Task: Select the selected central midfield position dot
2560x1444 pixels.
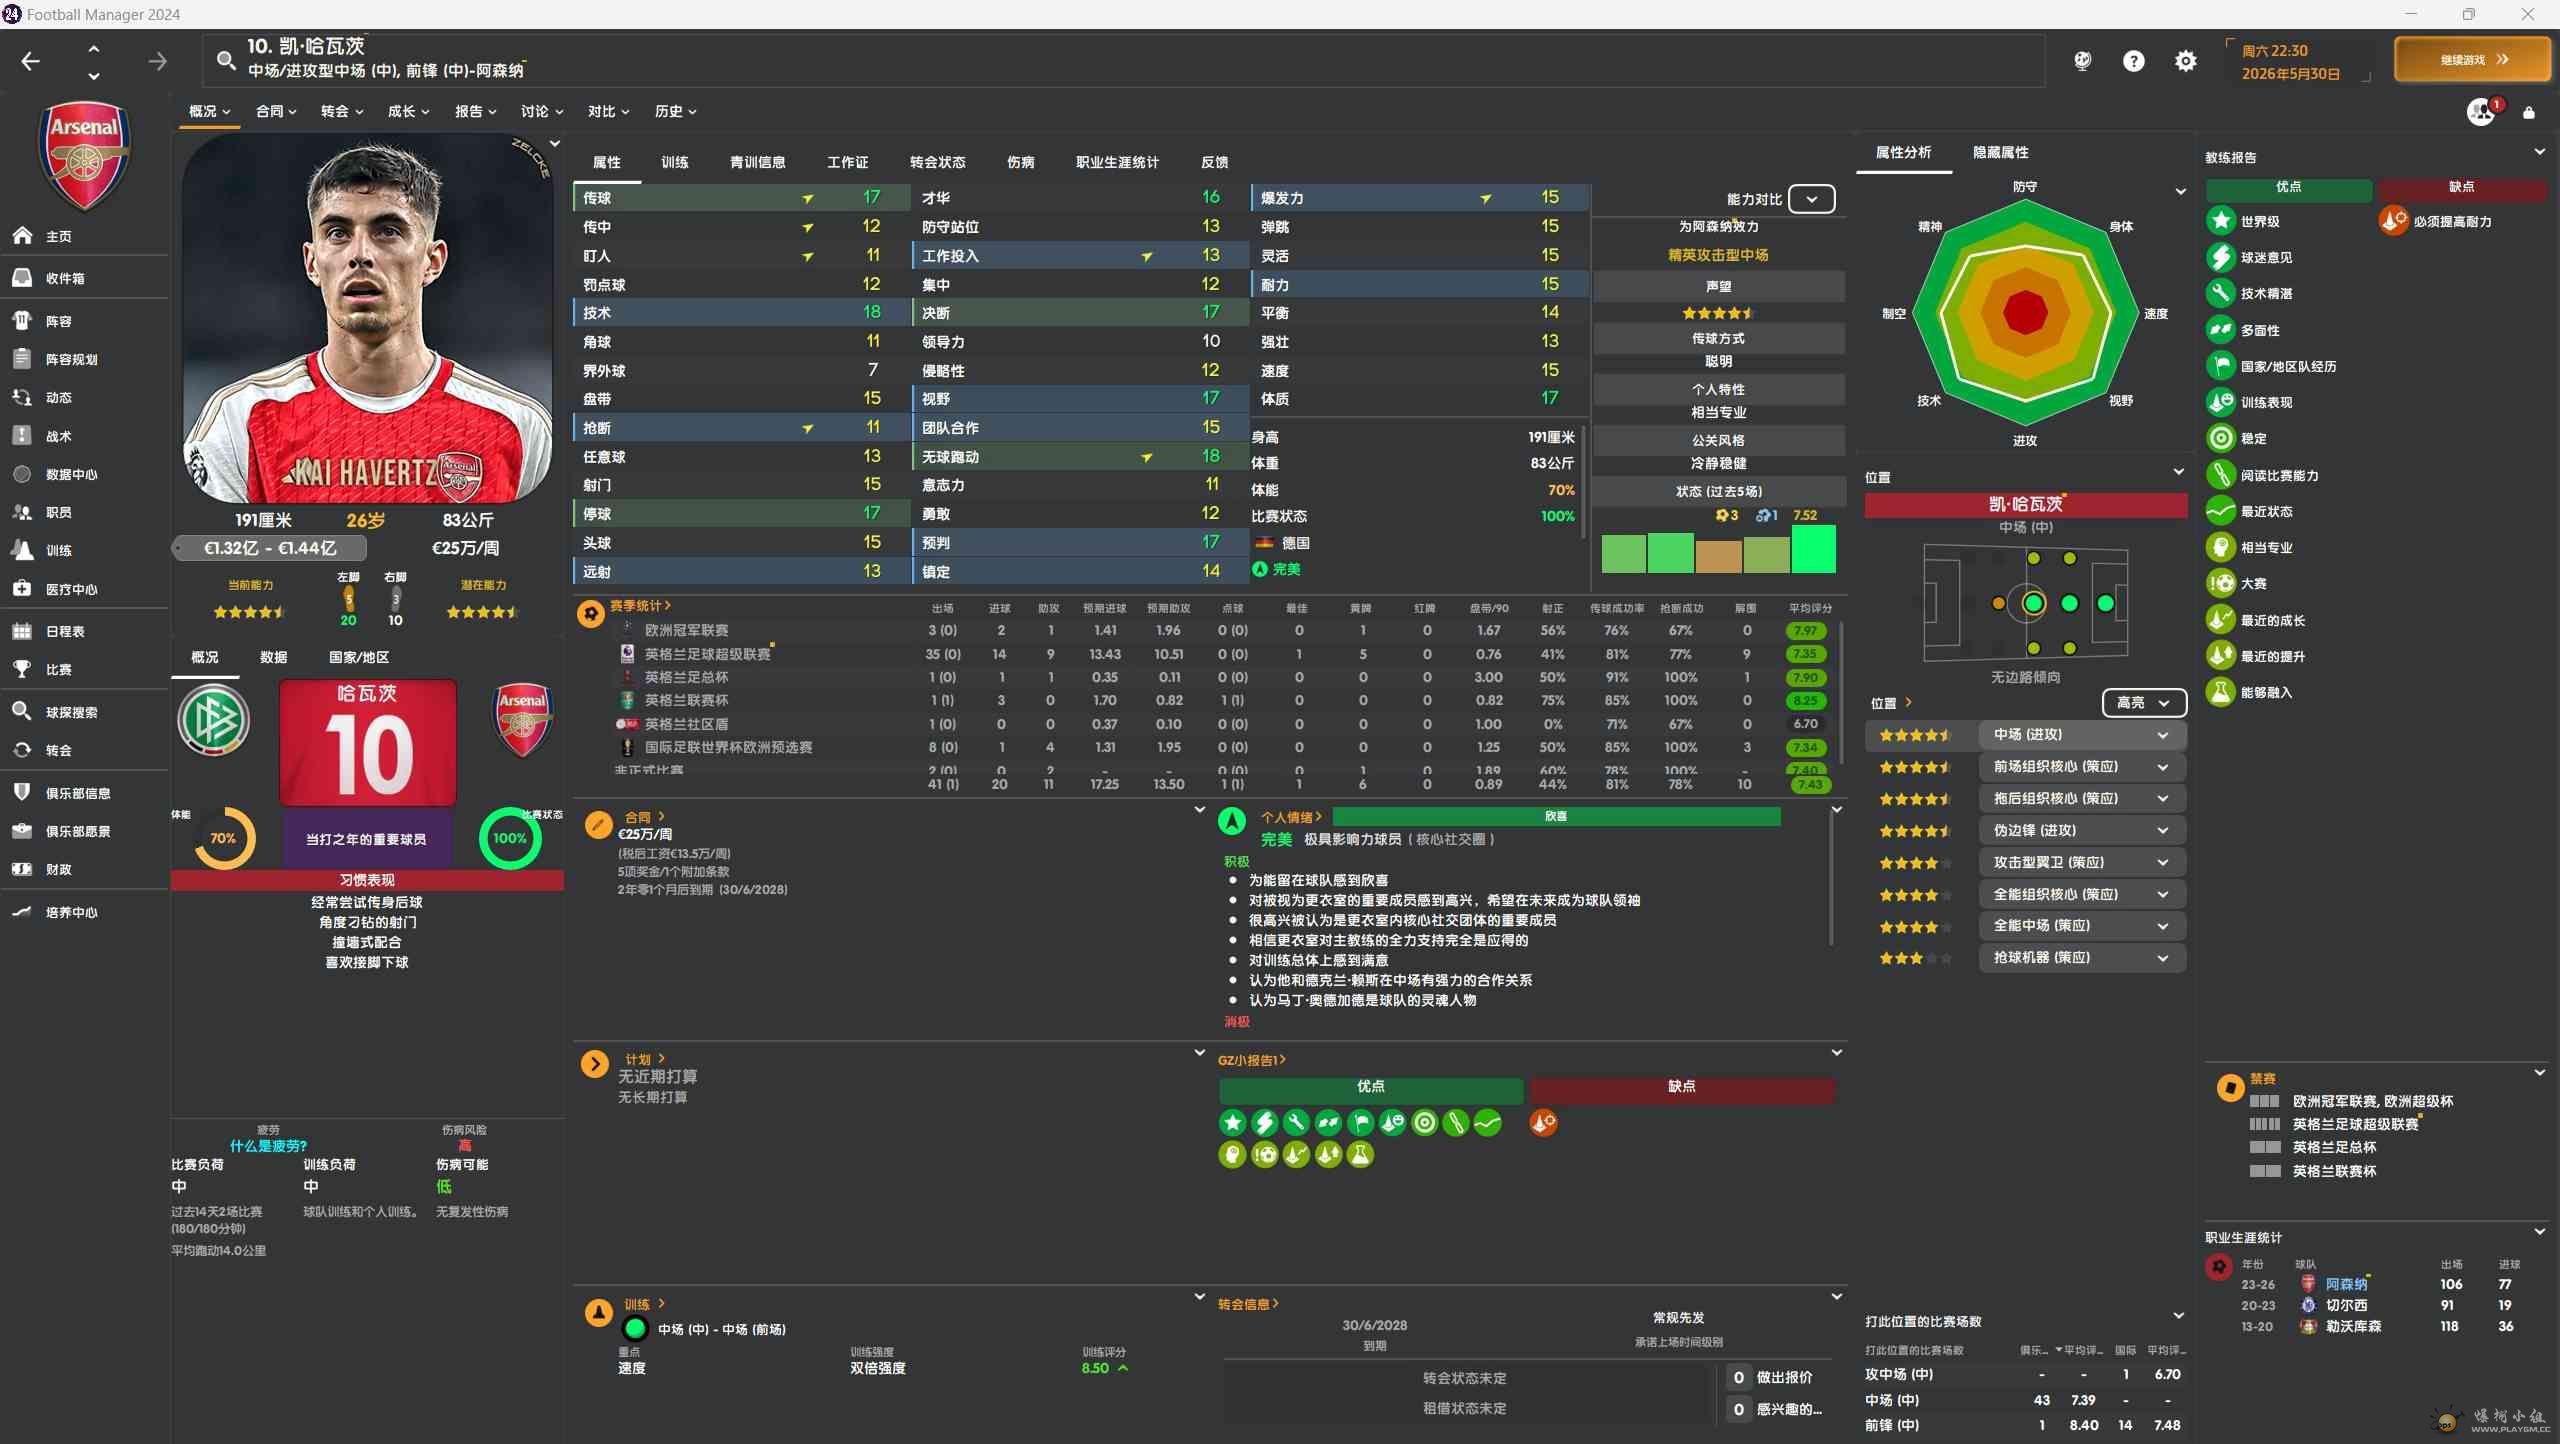Action: click(x=2033, y=603)
